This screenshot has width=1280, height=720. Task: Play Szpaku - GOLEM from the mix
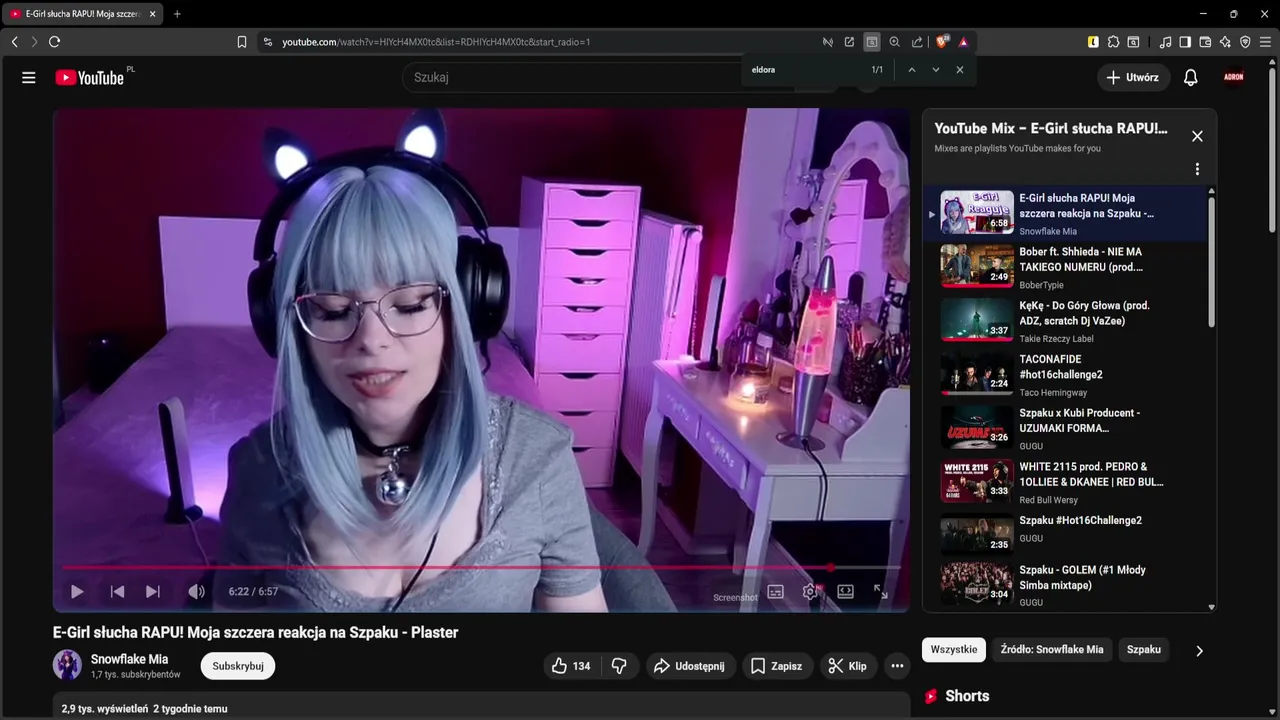(x=1065, y=586)
